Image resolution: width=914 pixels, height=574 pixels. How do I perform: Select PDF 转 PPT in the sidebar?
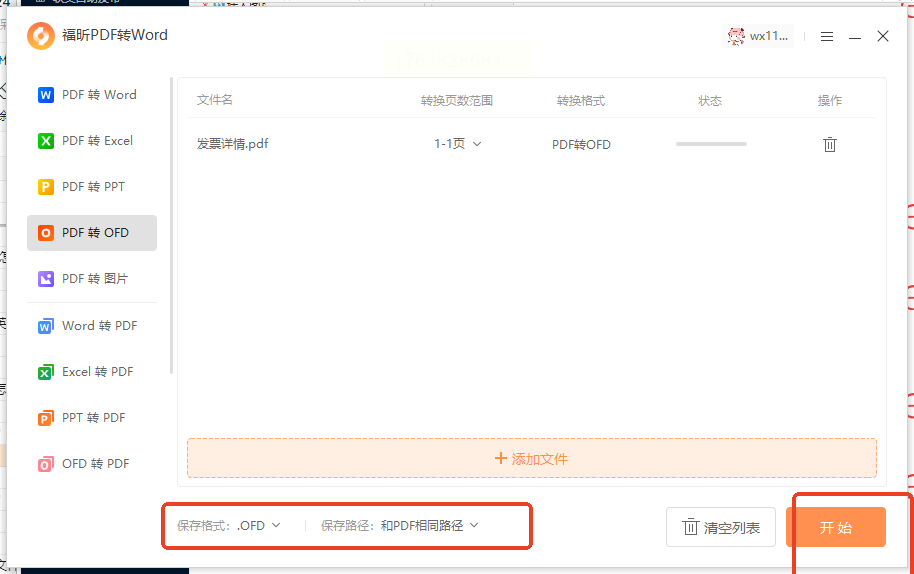click(x=92, y=187)
